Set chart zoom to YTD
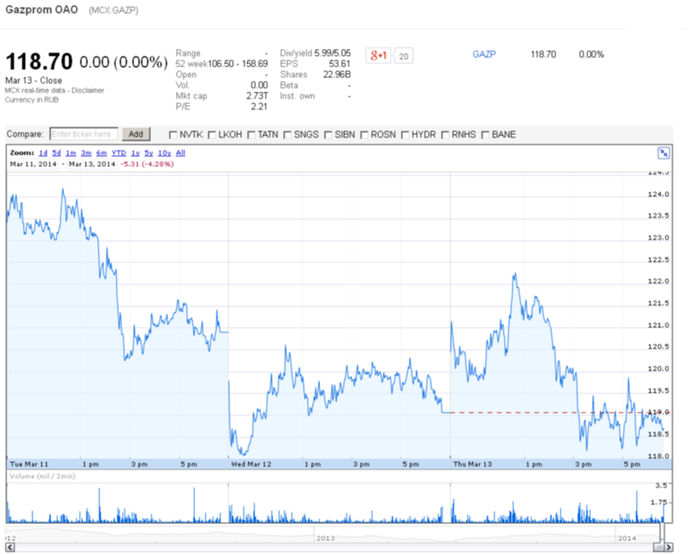Viewport: 688px width, 554px height. (x=119, y=153)
